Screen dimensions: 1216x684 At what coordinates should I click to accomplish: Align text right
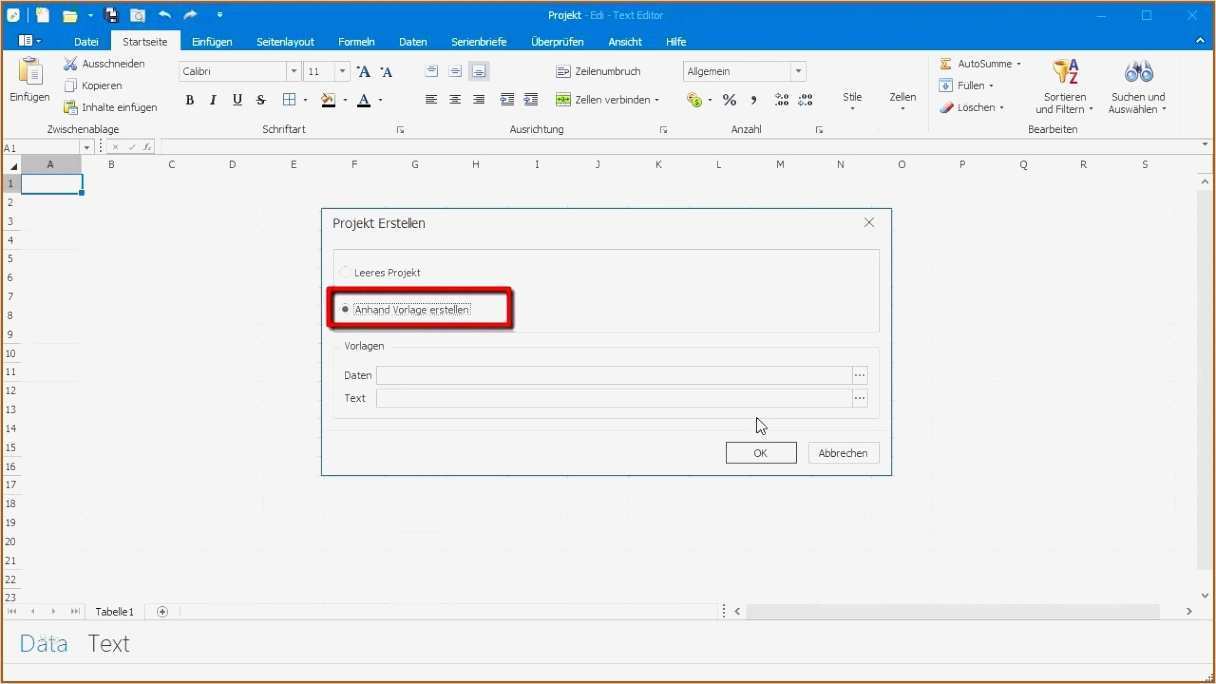(x=479, y=100)
